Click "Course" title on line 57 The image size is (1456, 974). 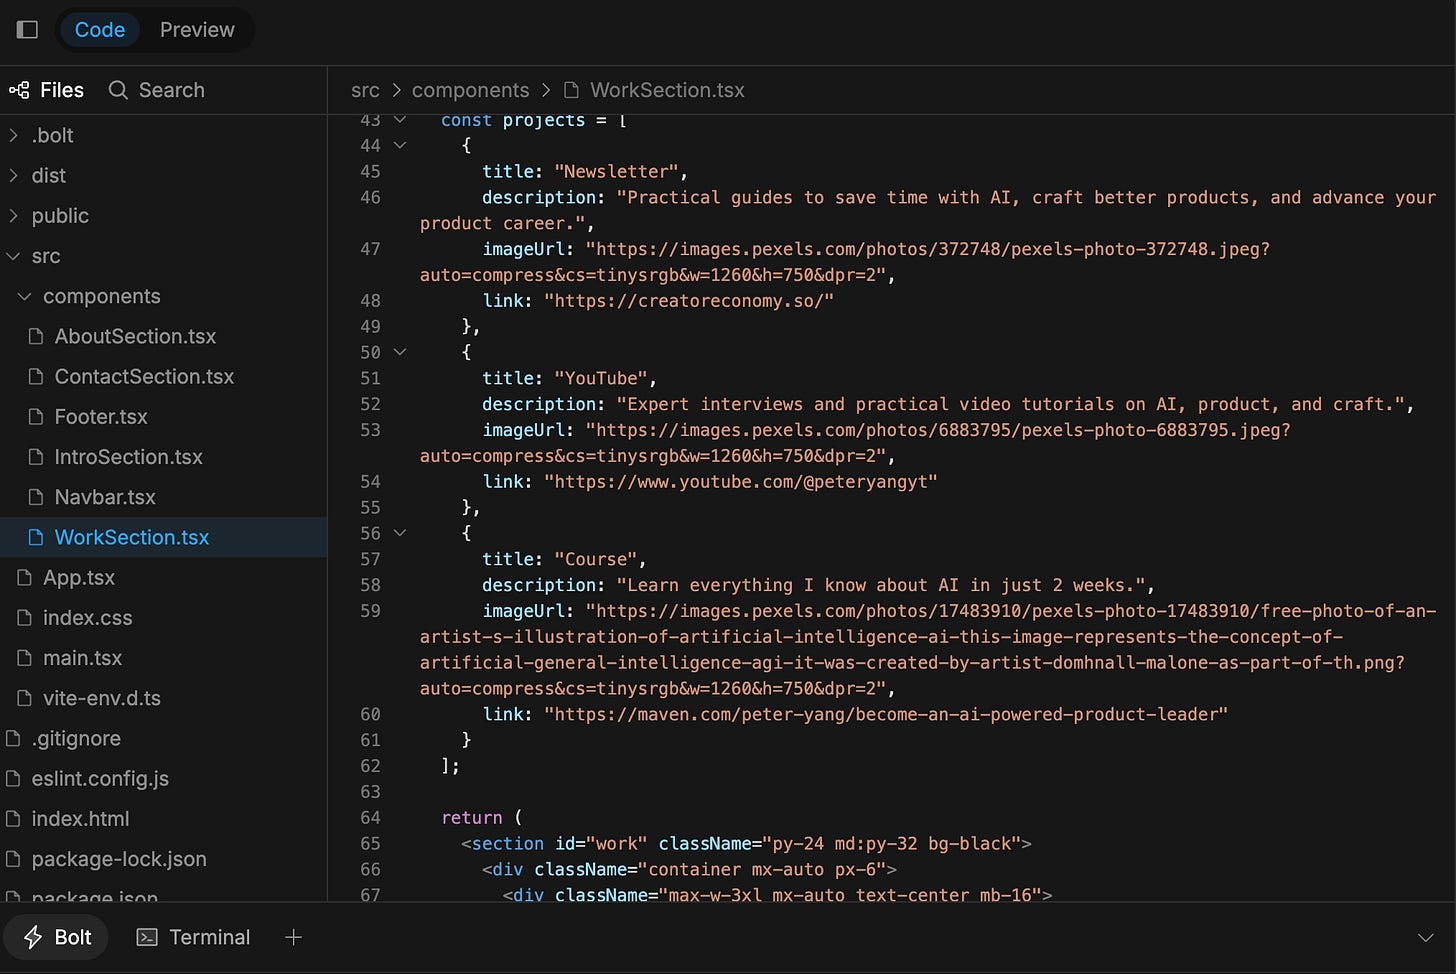tap(595, 559)
